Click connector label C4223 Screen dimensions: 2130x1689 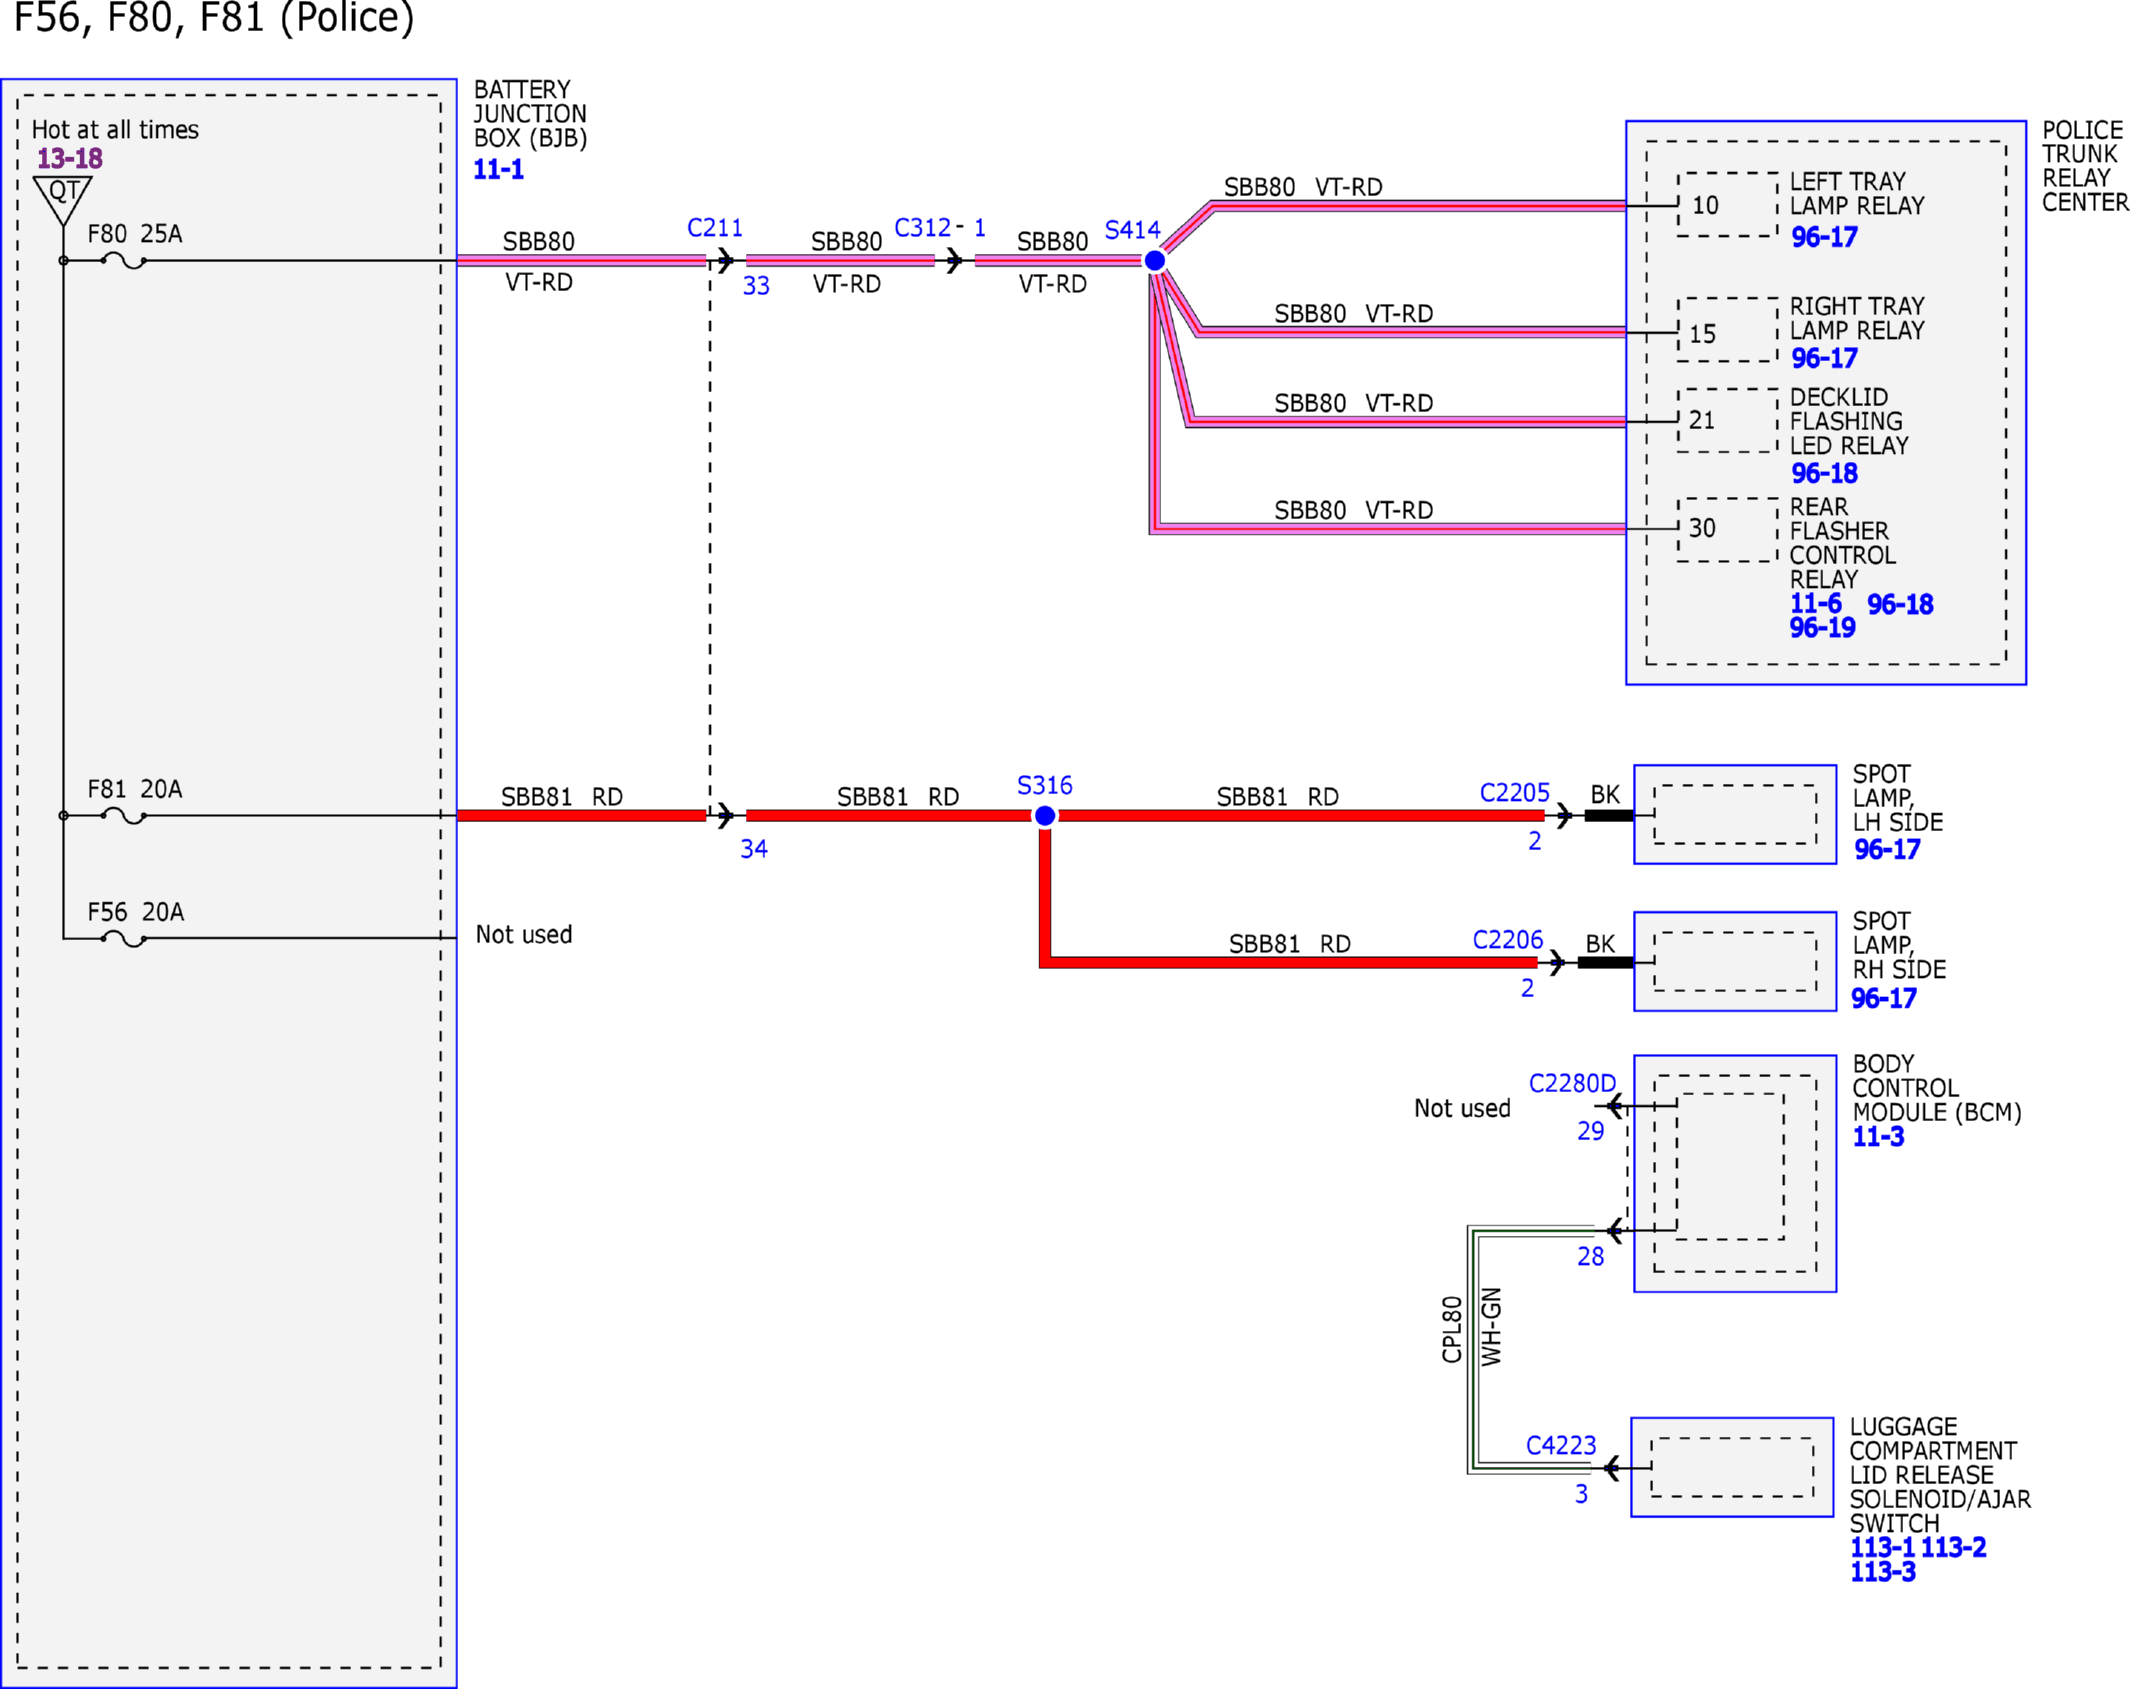click(x=1560, y=1445)
